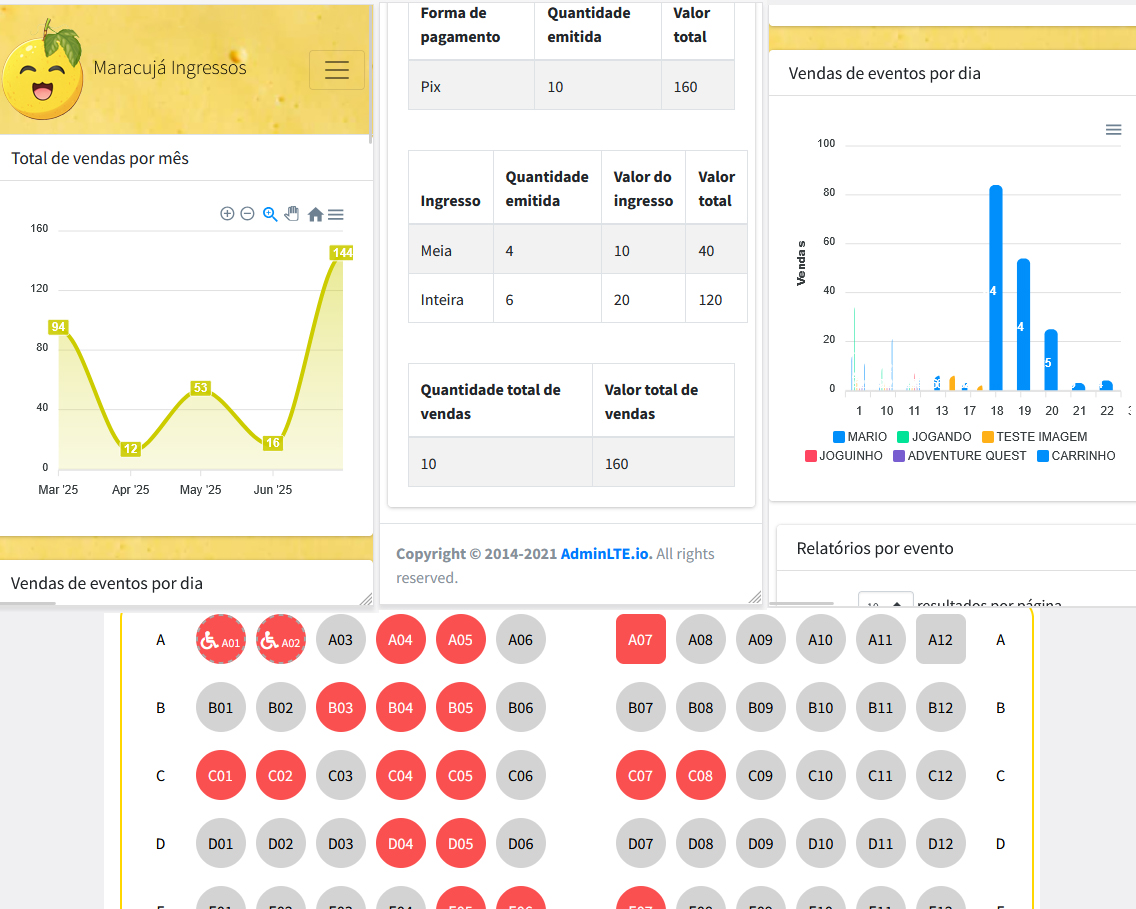
Task: Enable the panning hand tool
Action: [x=292, y=214]
